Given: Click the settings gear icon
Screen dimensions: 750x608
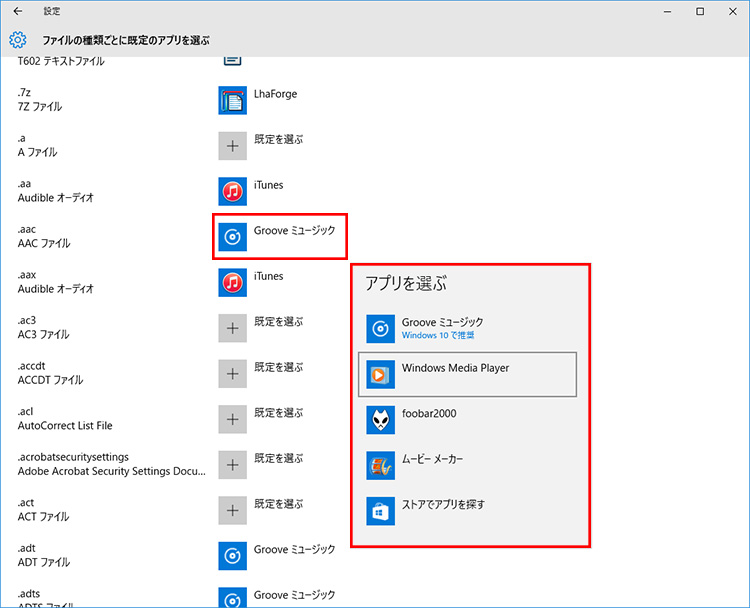Looking at the screenshot, I should click(18, 40).
